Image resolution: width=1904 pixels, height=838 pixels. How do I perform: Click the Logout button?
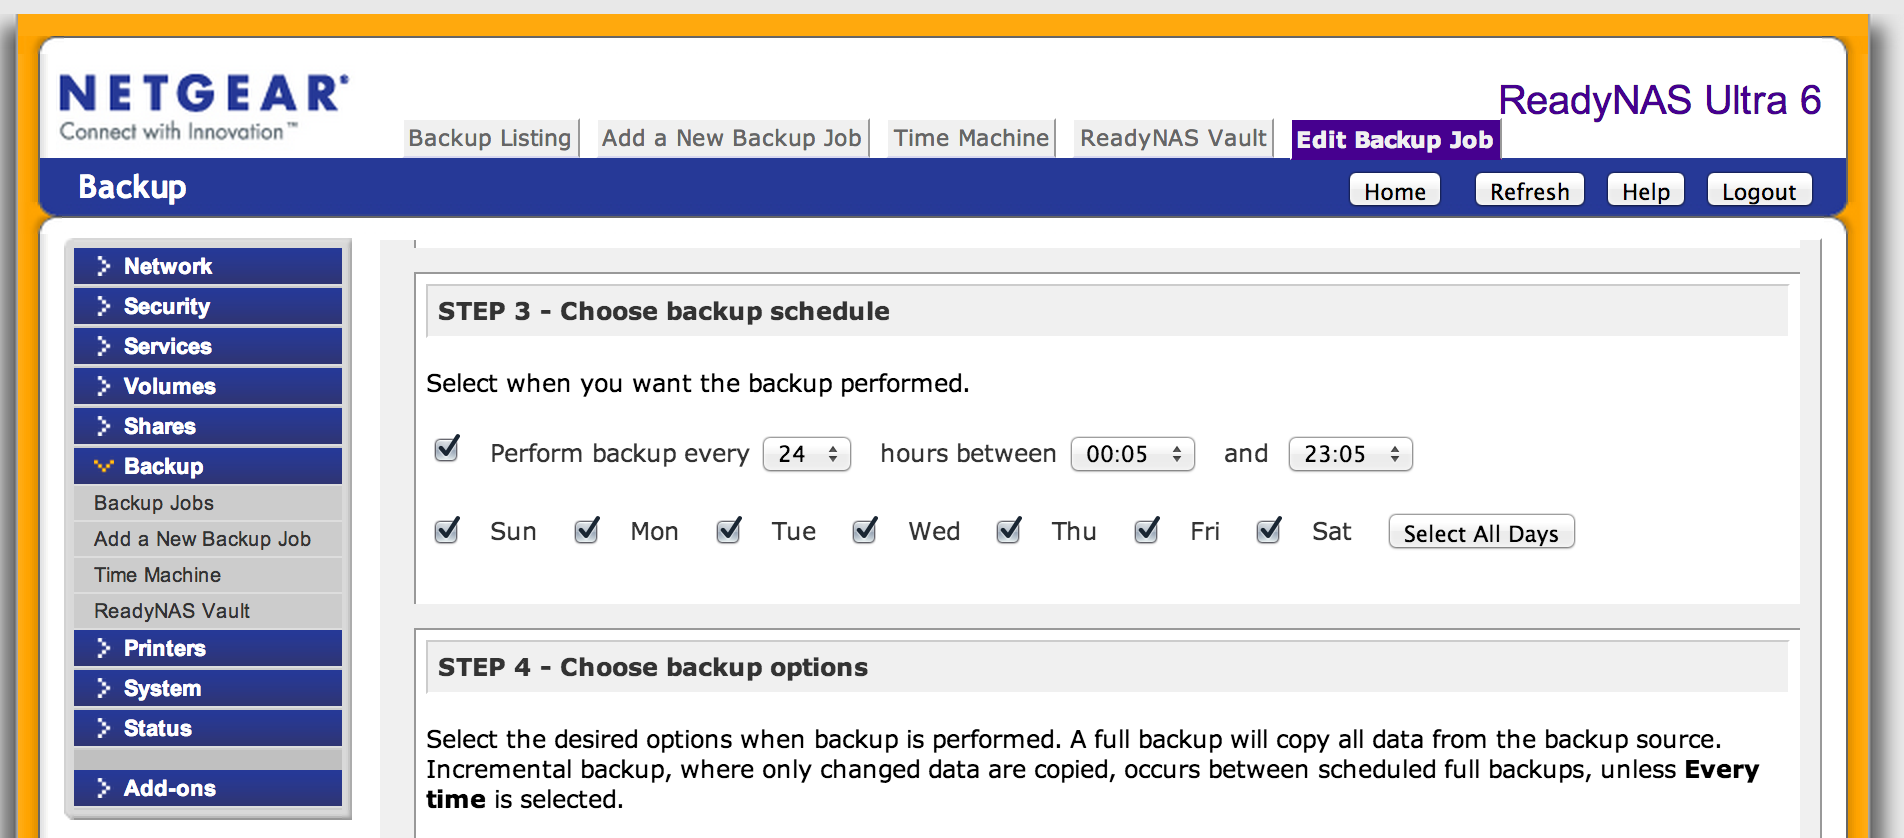pyautogui.click(x=1758, y=191)
